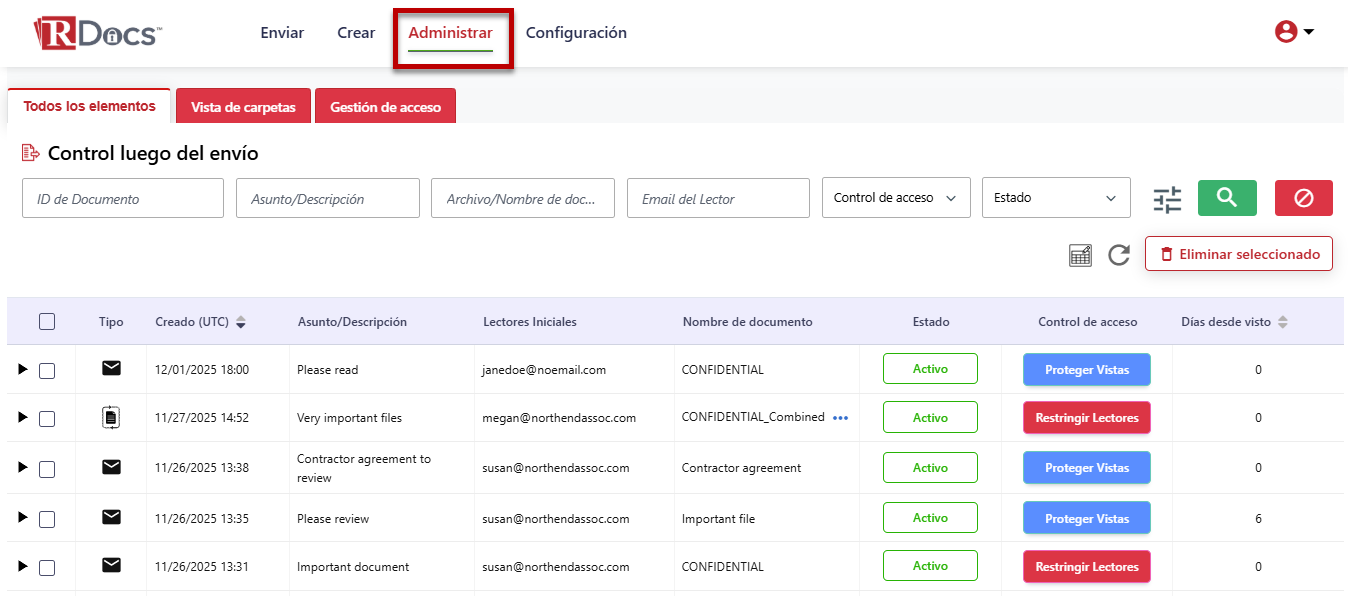Open the Configuración menu
Viewport: 1348px width, 596px height.
click(576, 33)
